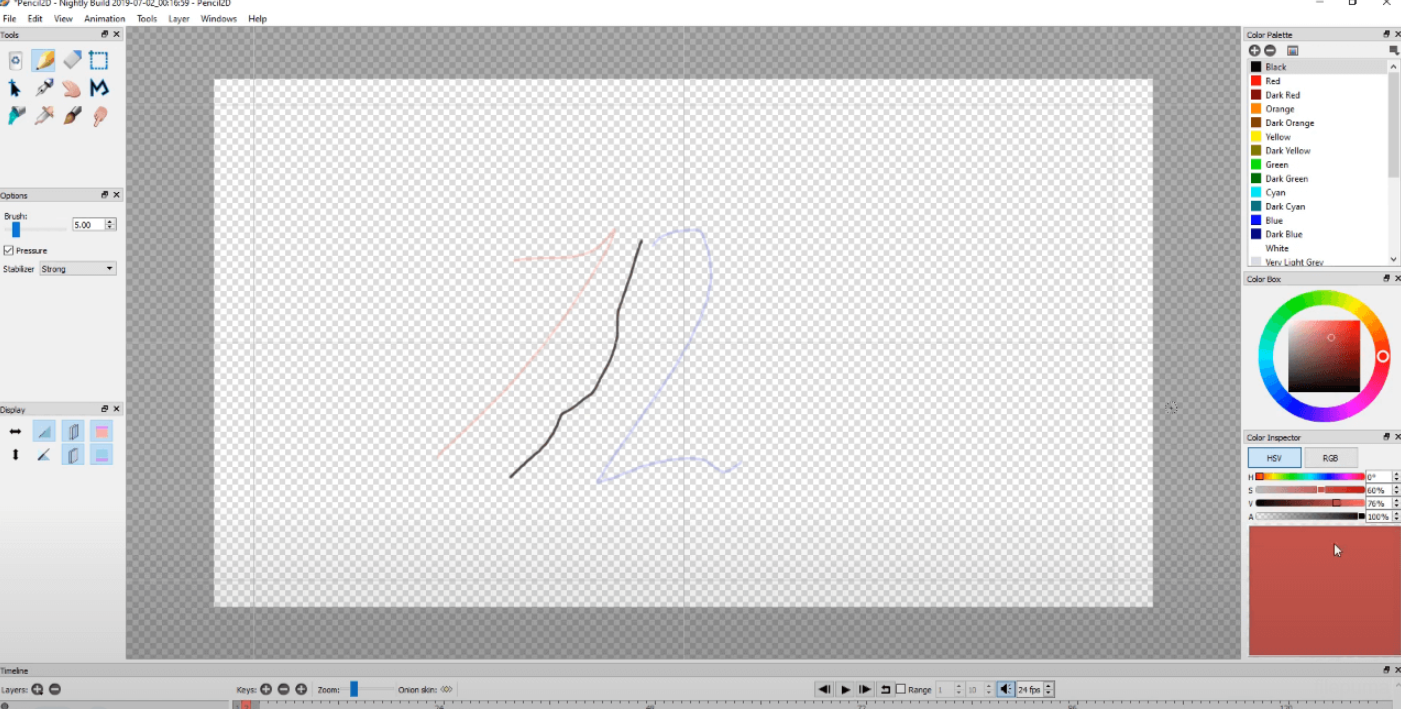The height and width of the screenshot is (709, 1401).
Task: Open the Animation menu
Action: [104, 19]
